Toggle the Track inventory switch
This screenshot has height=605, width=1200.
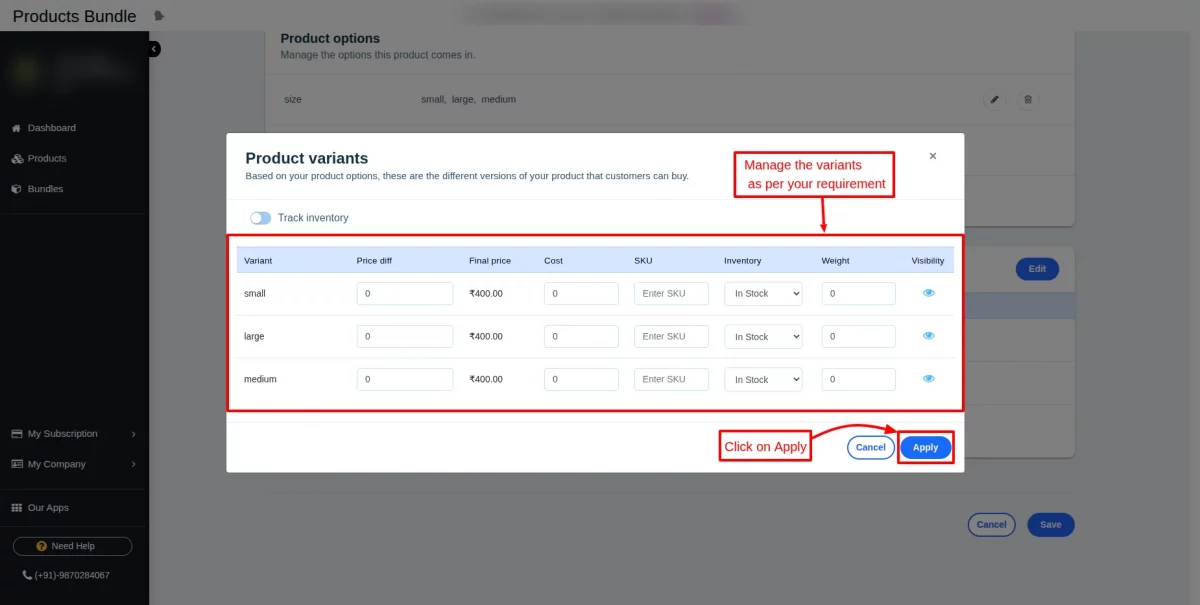point(260,218)
